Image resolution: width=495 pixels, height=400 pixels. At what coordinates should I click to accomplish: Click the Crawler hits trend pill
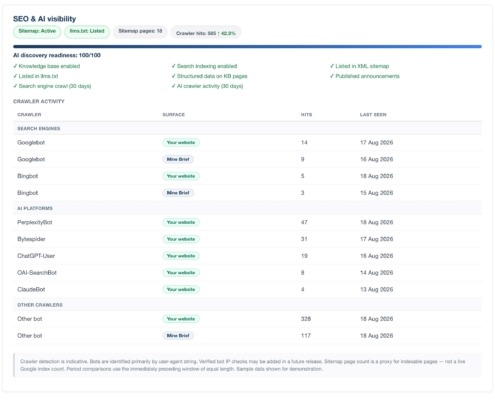pyautogui.click(x=206, y=33)
